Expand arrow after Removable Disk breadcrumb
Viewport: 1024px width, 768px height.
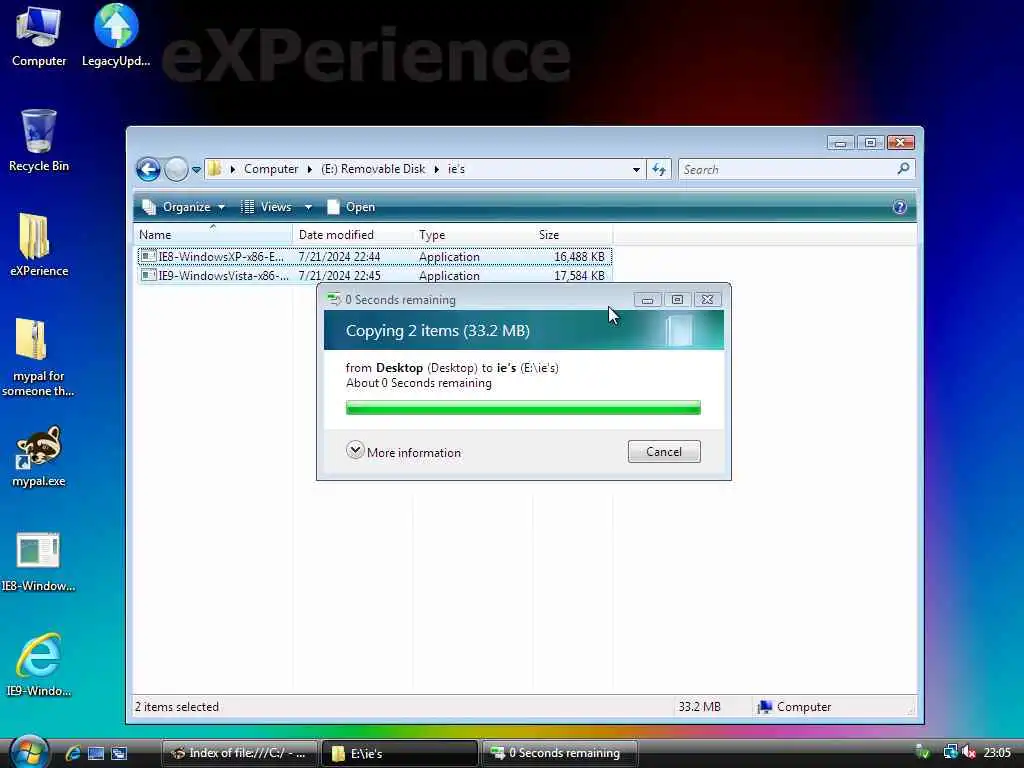pyautogui.click(x=436, y=170)
